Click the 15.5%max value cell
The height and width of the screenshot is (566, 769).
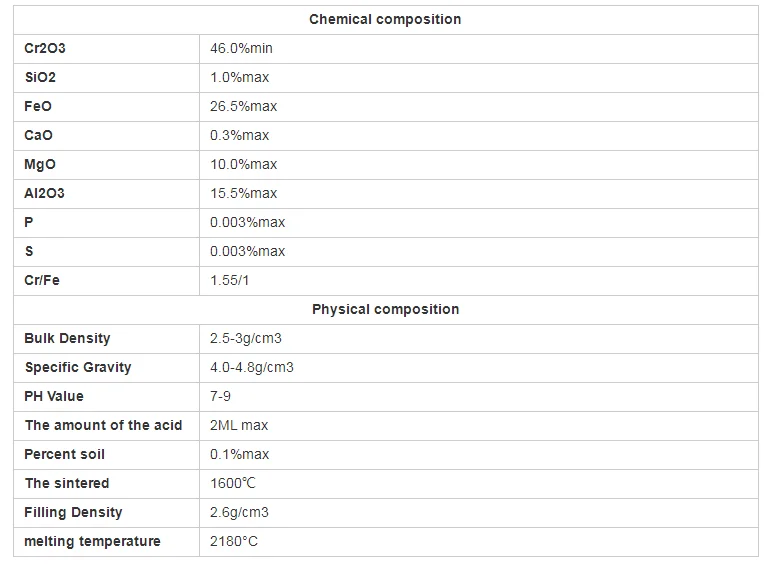243,193
